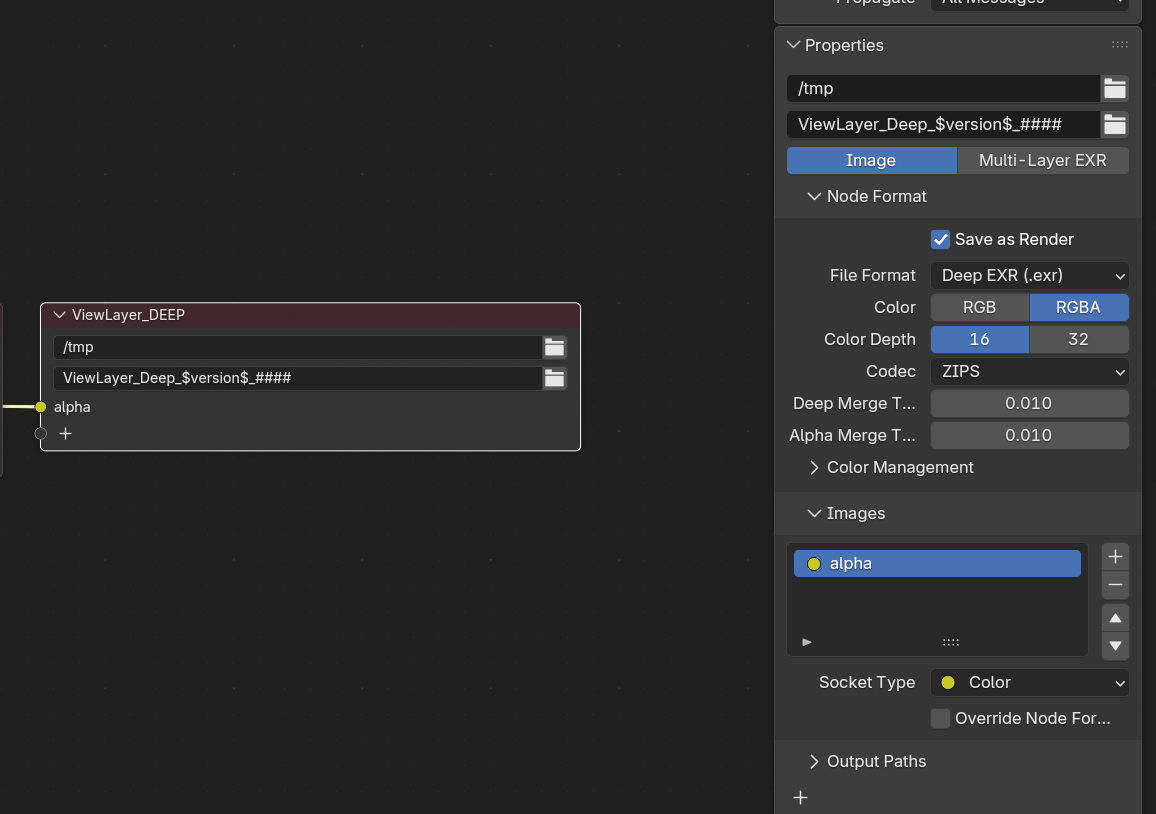Click filename field in ViewLayer_DEEP node
Screen dimensions: 1156x814
298,378
